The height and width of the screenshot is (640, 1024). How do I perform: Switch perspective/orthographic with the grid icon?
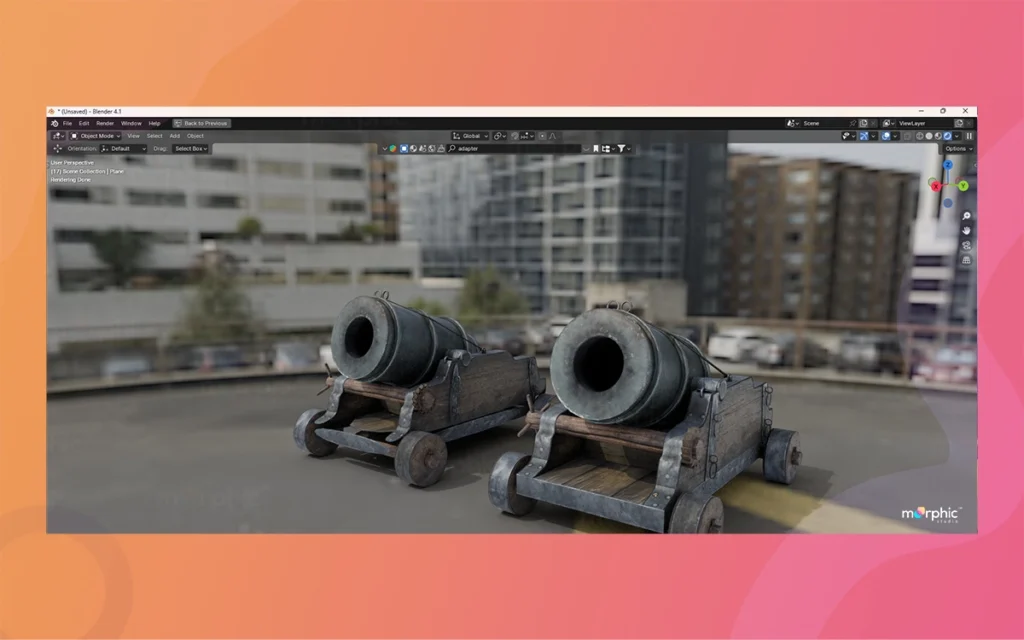967,260
